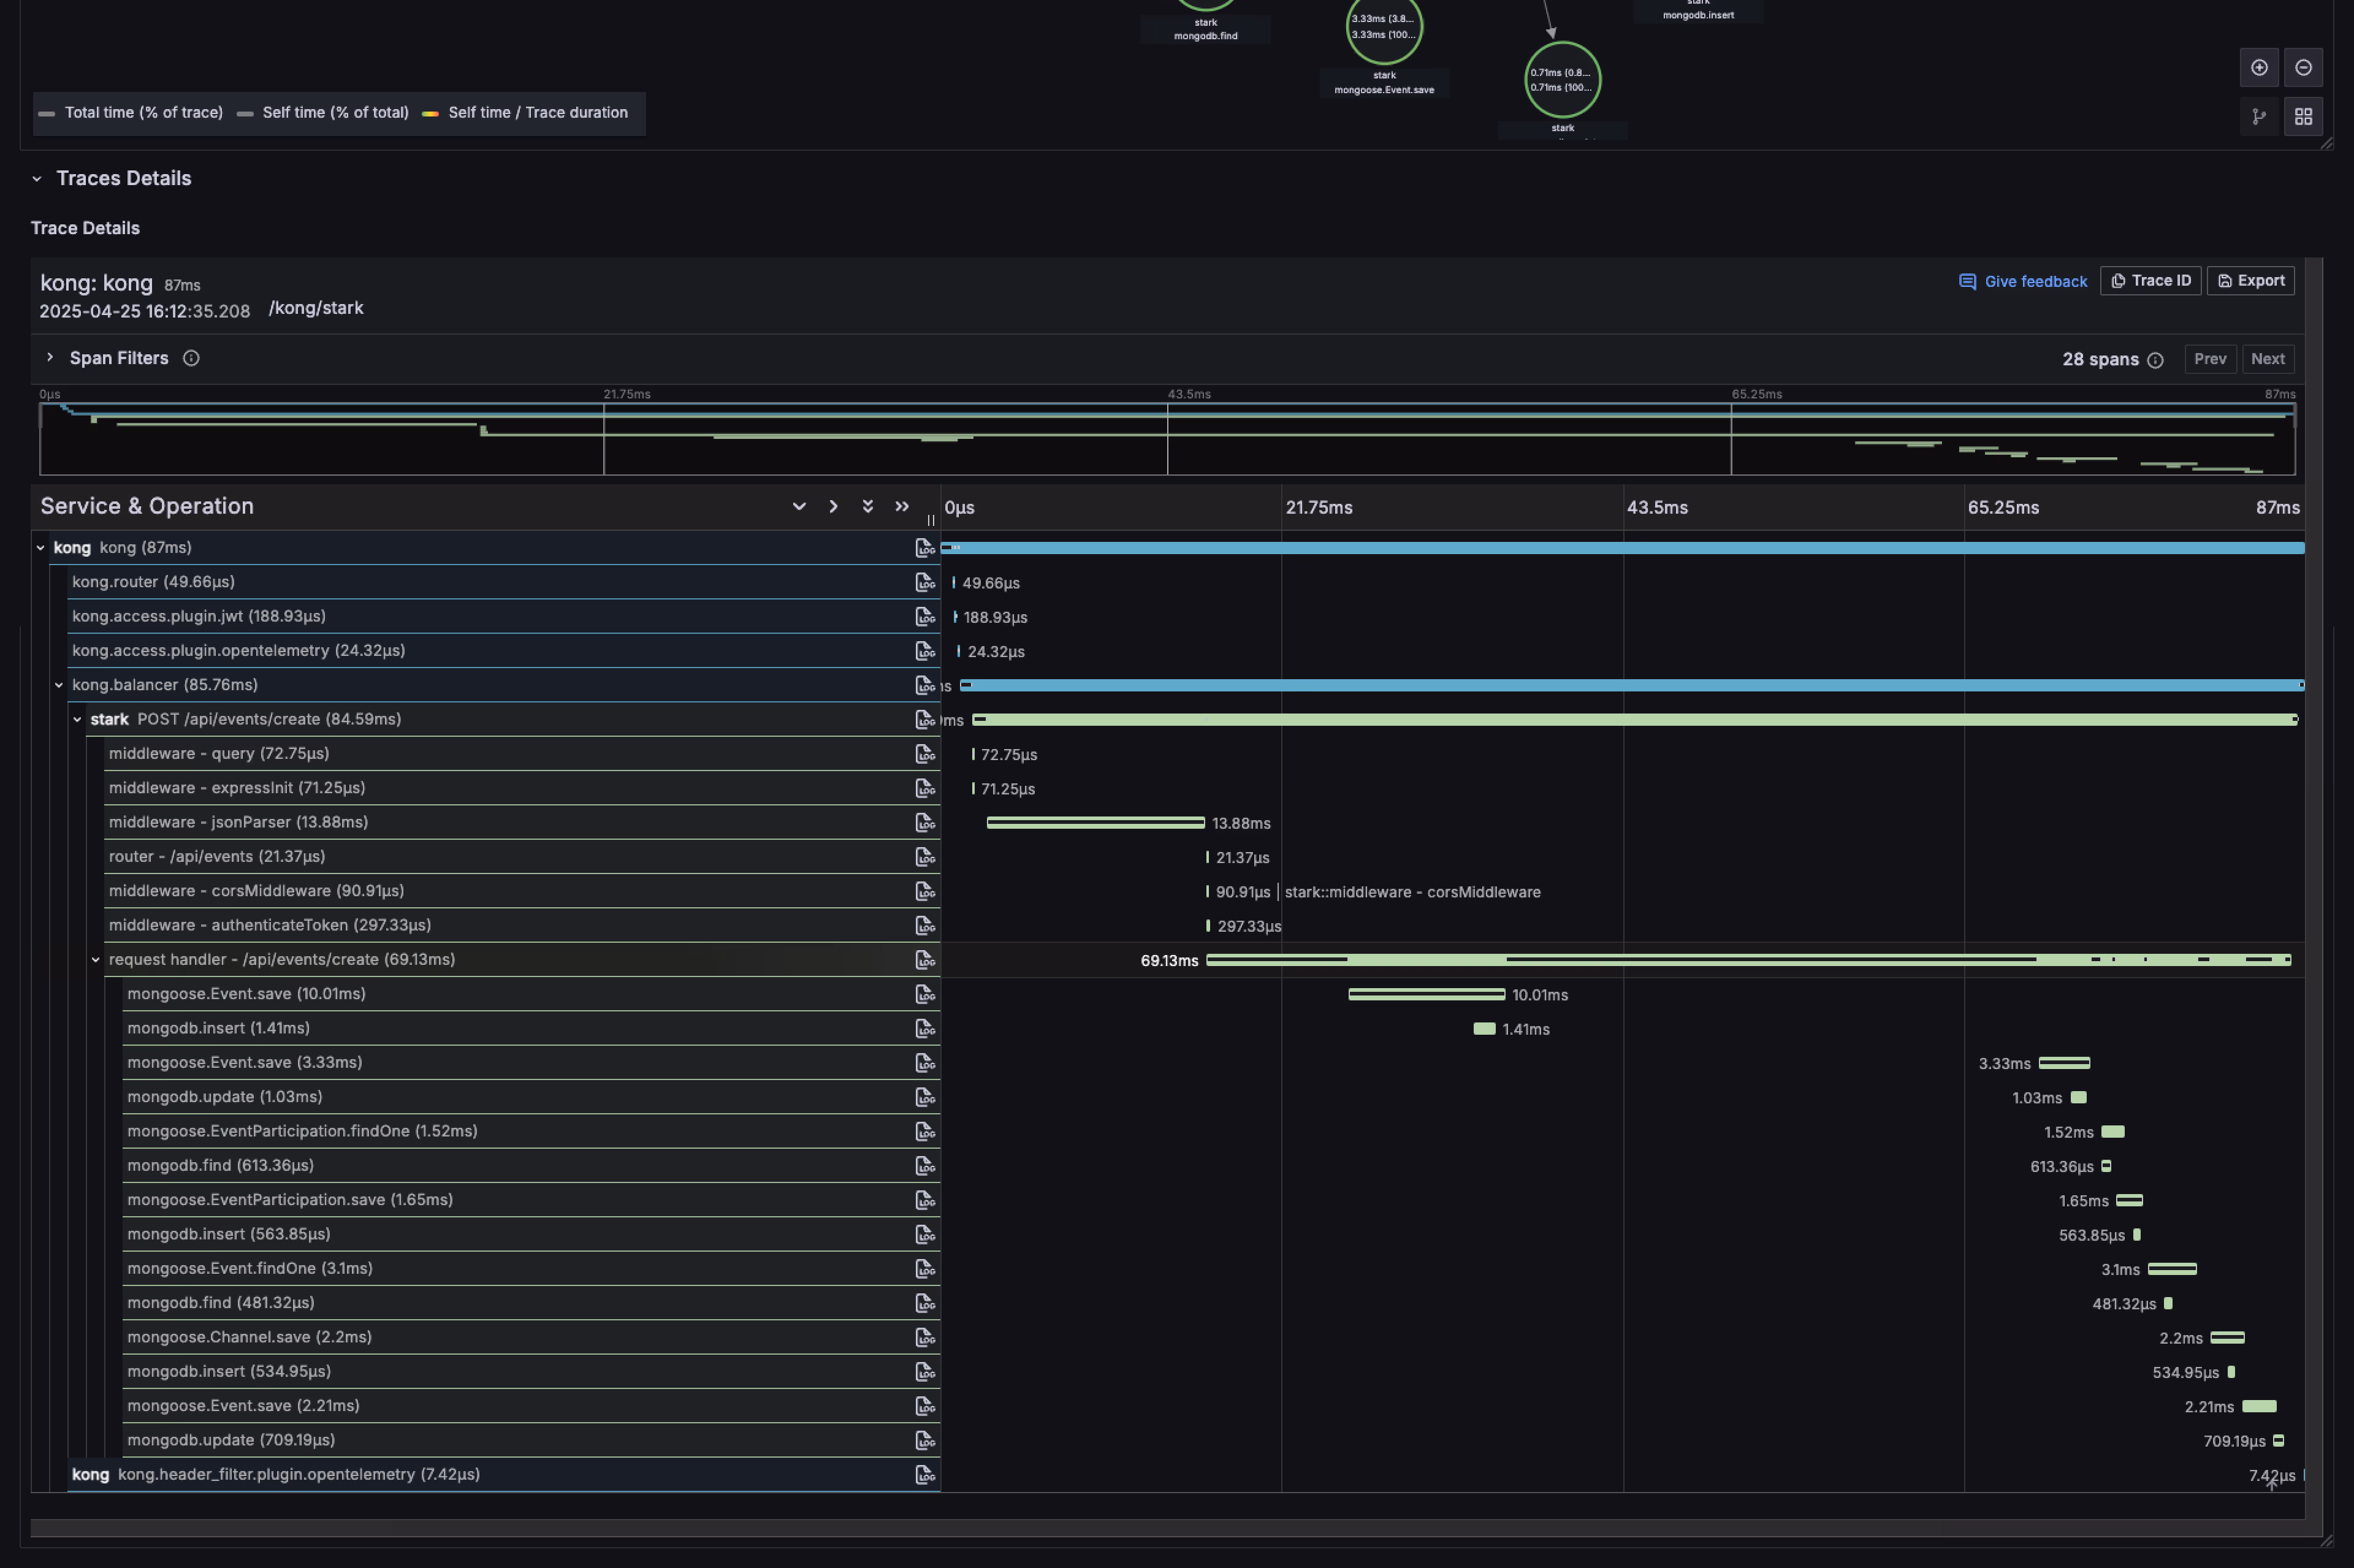
Task: Collapse the stark POST /api/events/create span
Action: pos(77,719)
